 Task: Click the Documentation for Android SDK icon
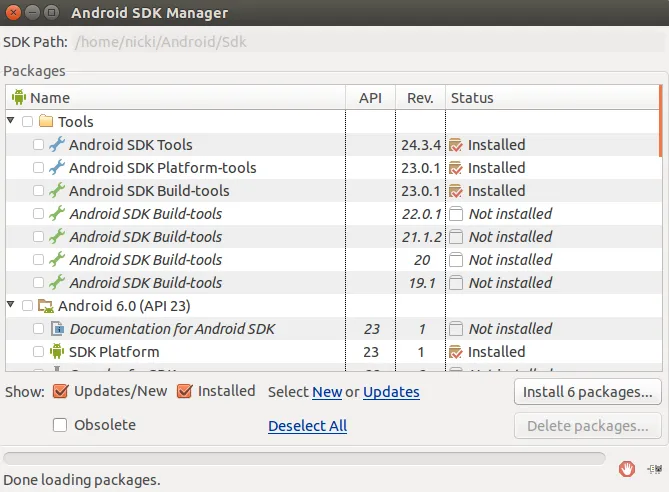(57, 329)
